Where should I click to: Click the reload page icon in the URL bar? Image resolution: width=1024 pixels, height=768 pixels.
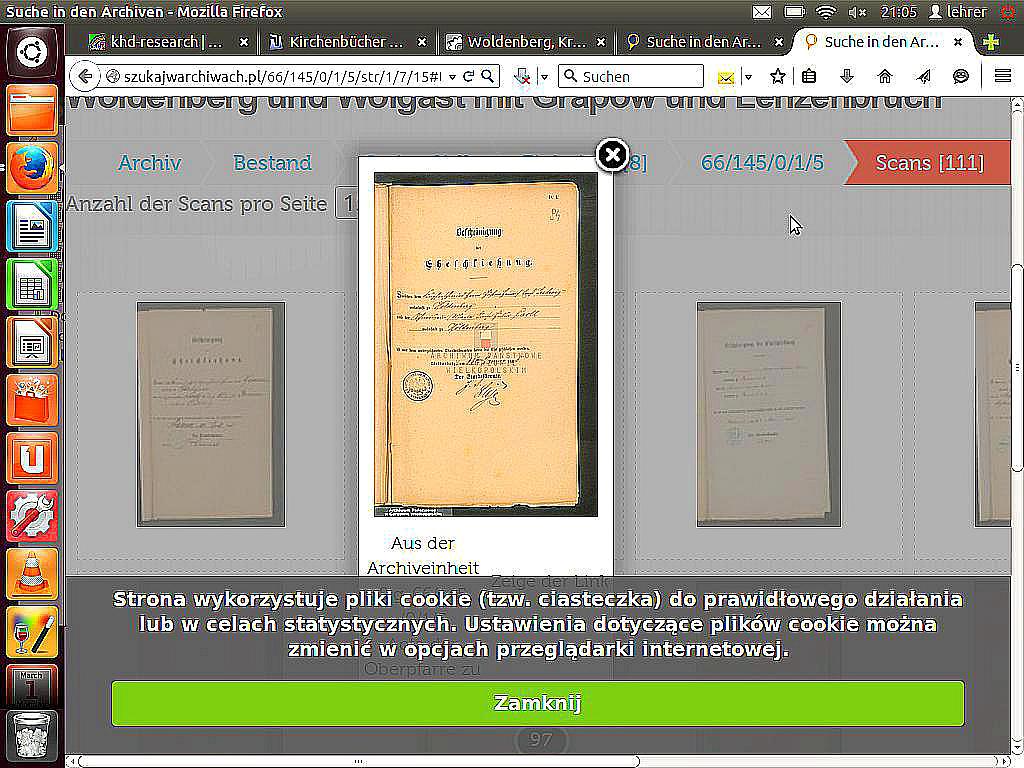470,76
